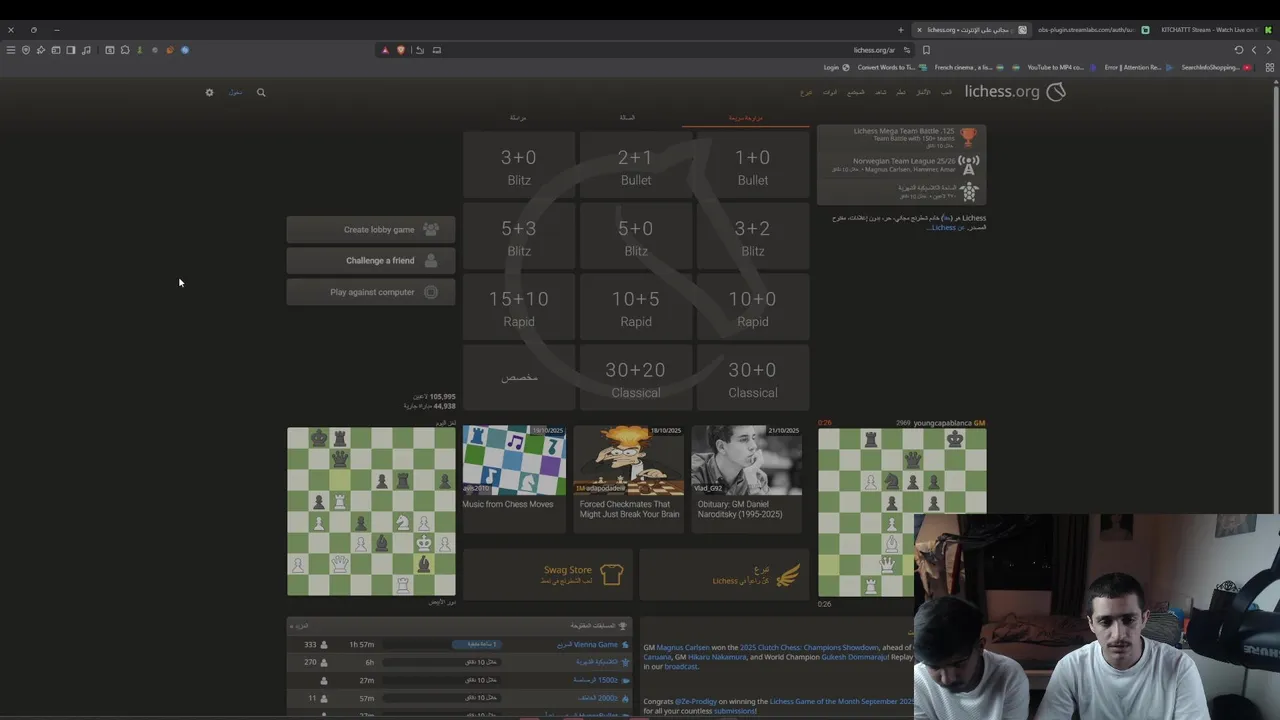Click the Lichess donate wings banner
The image size is (1280, 720).
[x=724, y=574]
